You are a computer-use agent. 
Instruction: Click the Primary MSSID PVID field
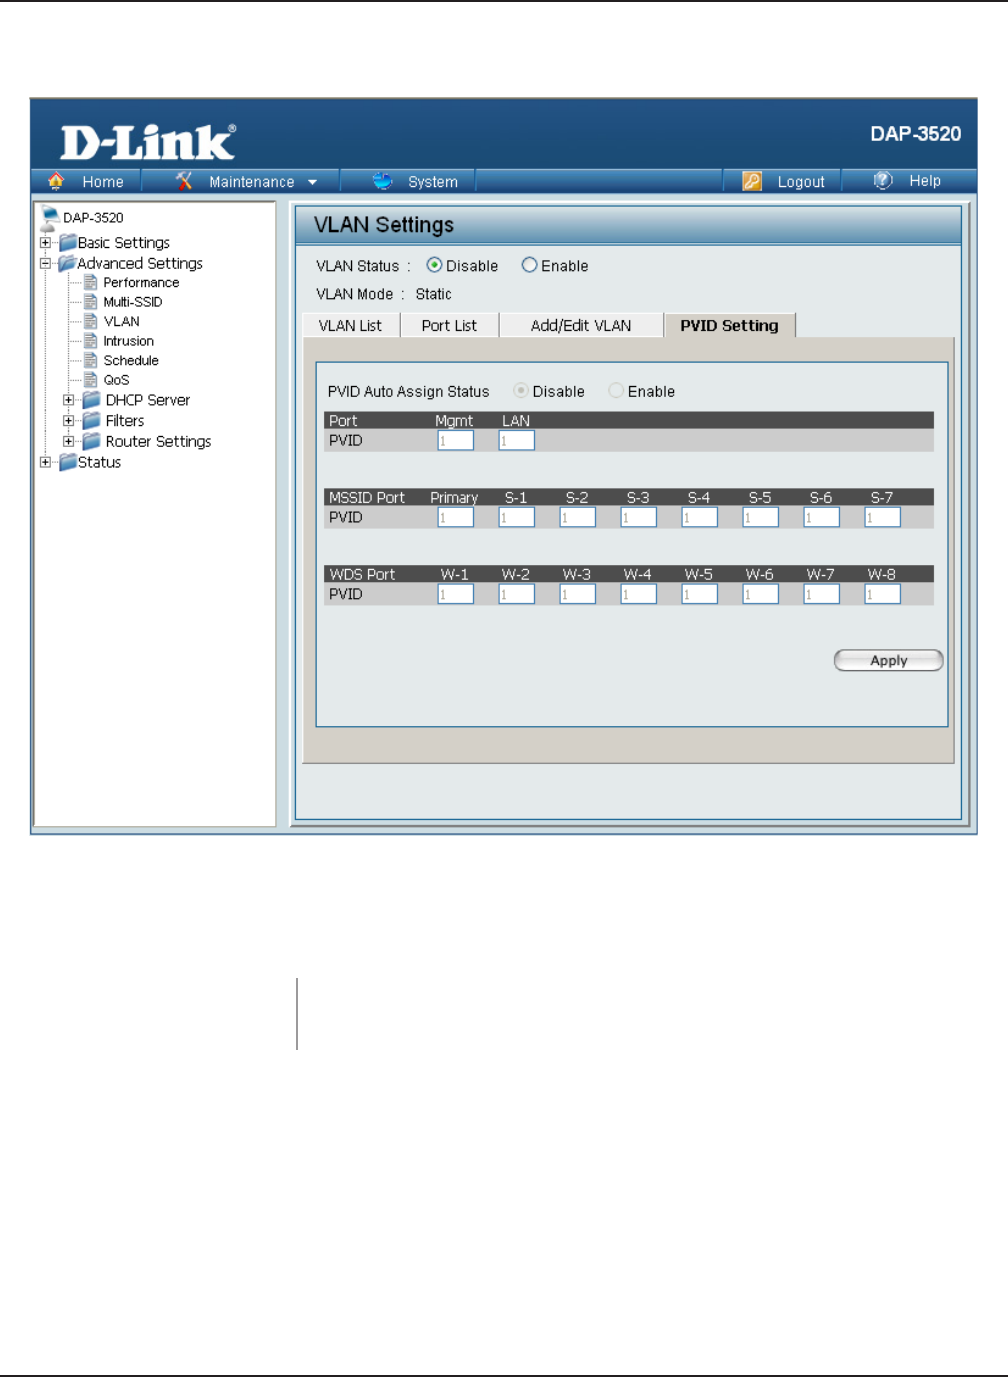[x=455, y=517]
